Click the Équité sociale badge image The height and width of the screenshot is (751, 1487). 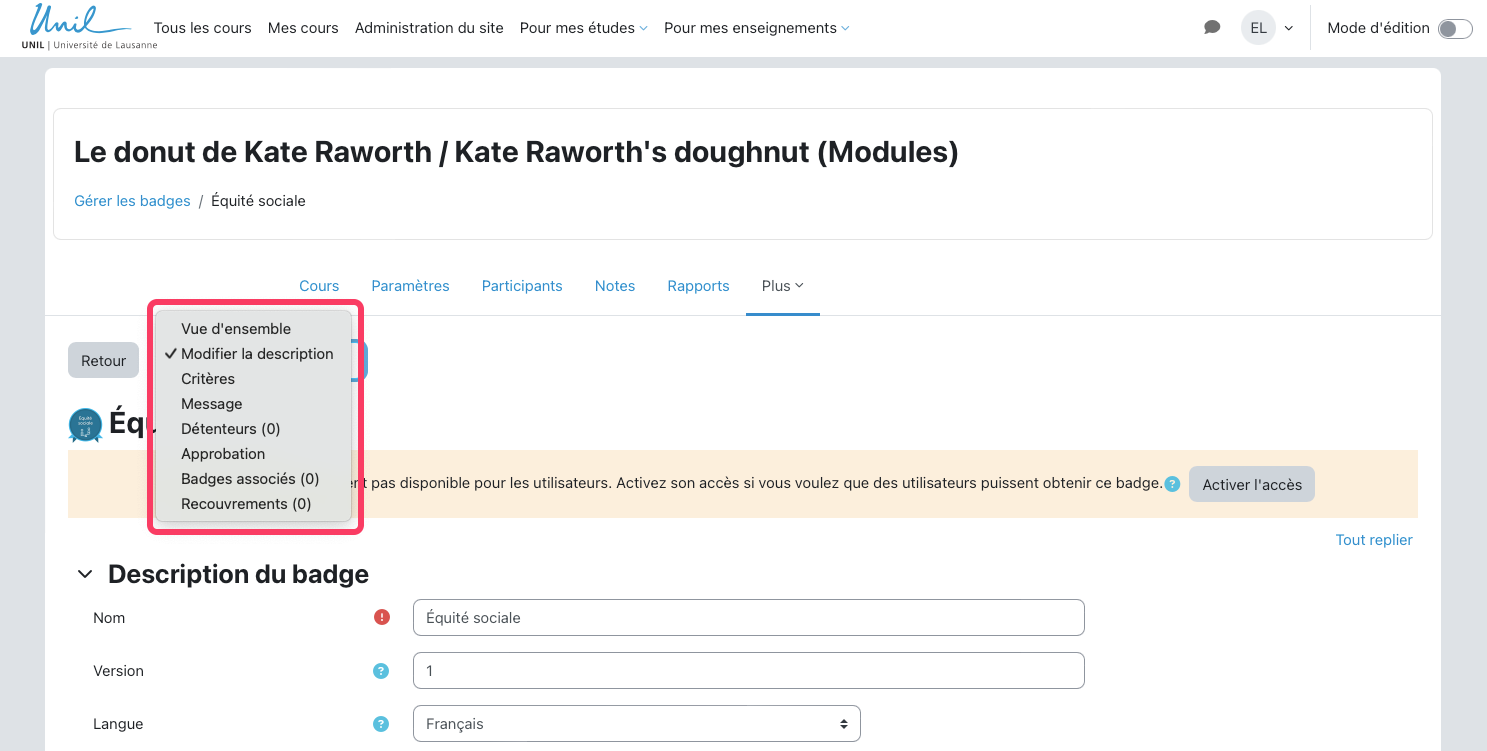pos(85,425)
